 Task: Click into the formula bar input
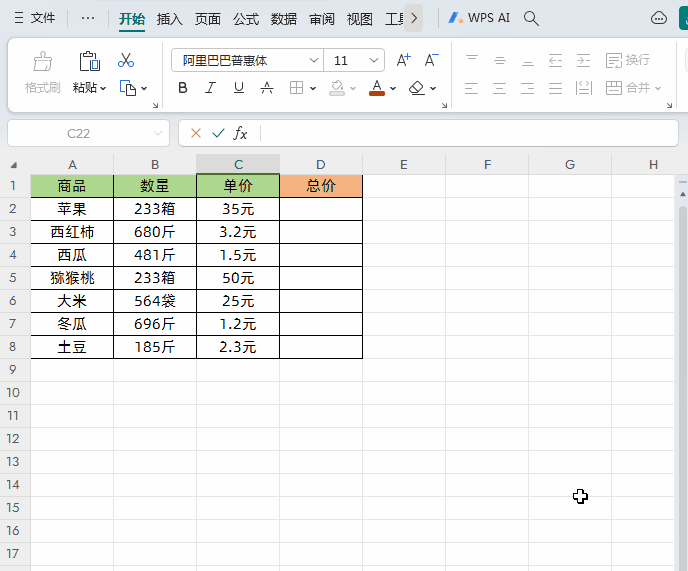tap(469, 133)
